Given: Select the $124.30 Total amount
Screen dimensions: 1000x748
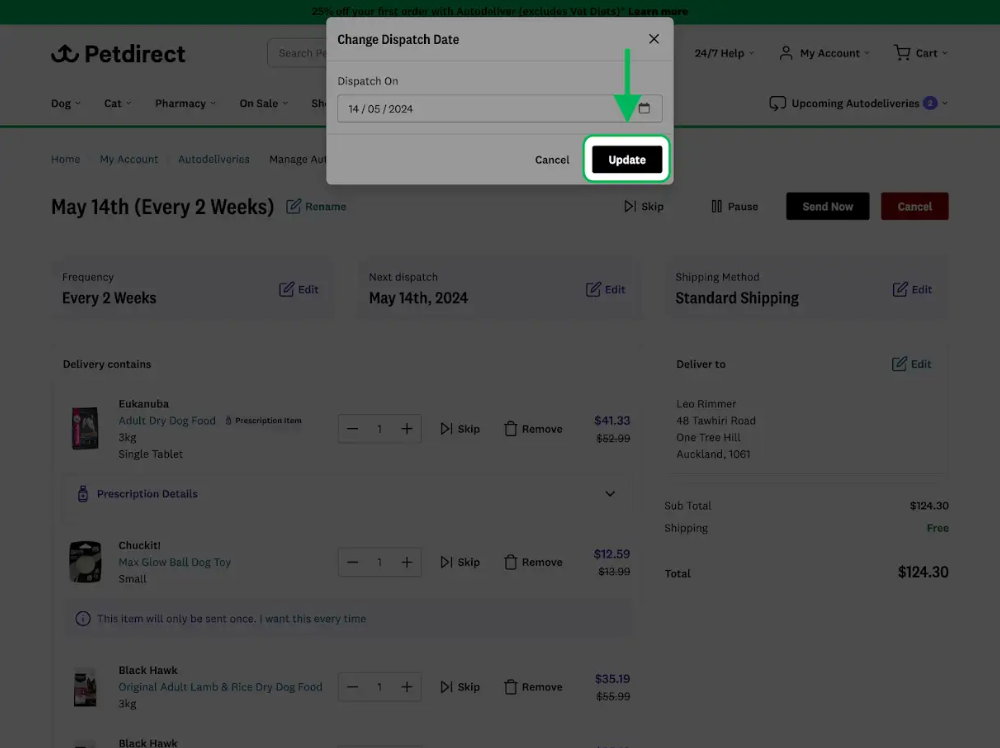Looking at the screenshot, I should 923,572.
